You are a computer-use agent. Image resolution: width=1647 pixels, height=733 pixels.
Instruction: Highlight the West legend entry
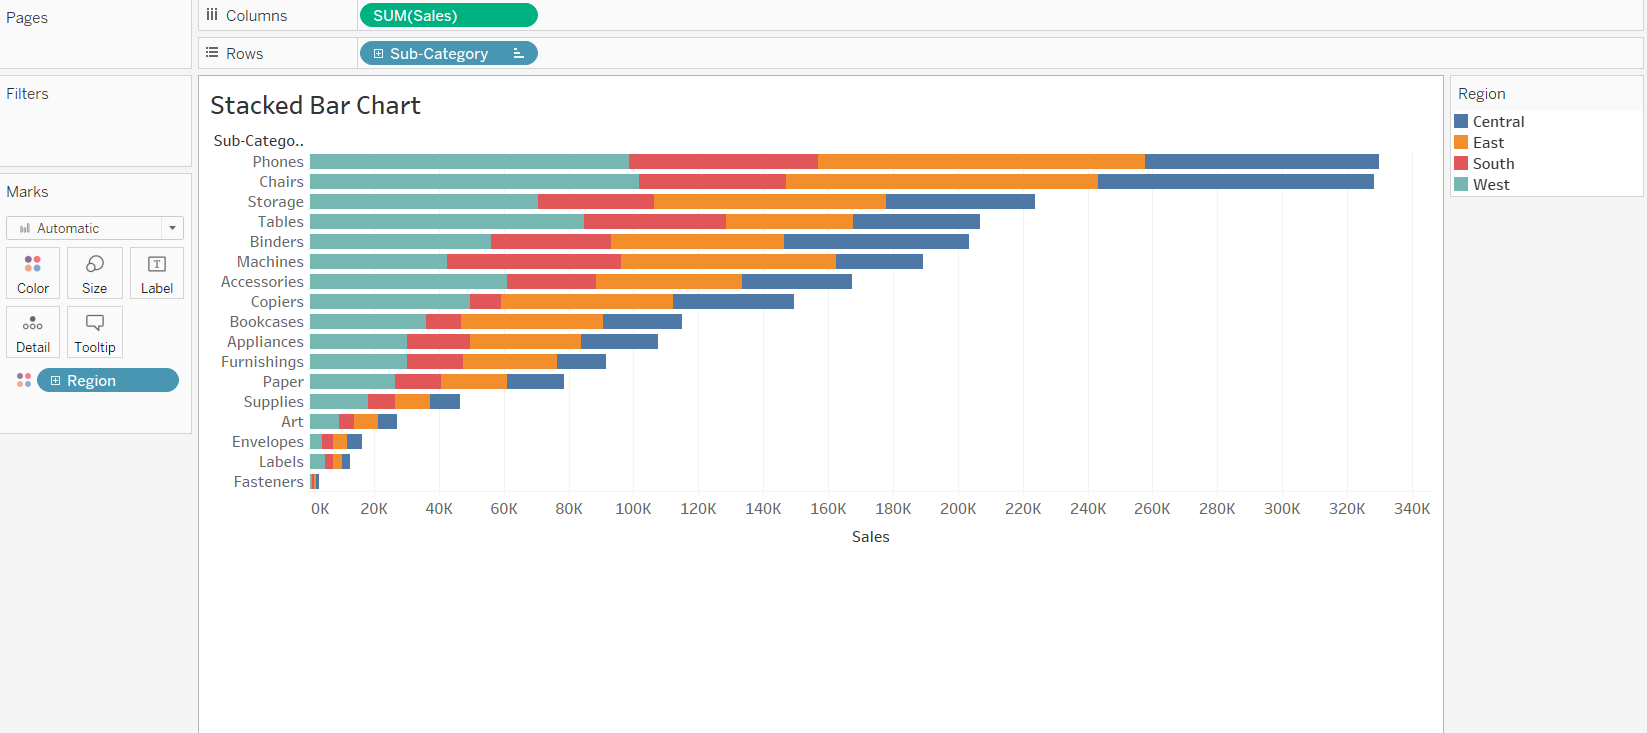[x=1491, y=185]
